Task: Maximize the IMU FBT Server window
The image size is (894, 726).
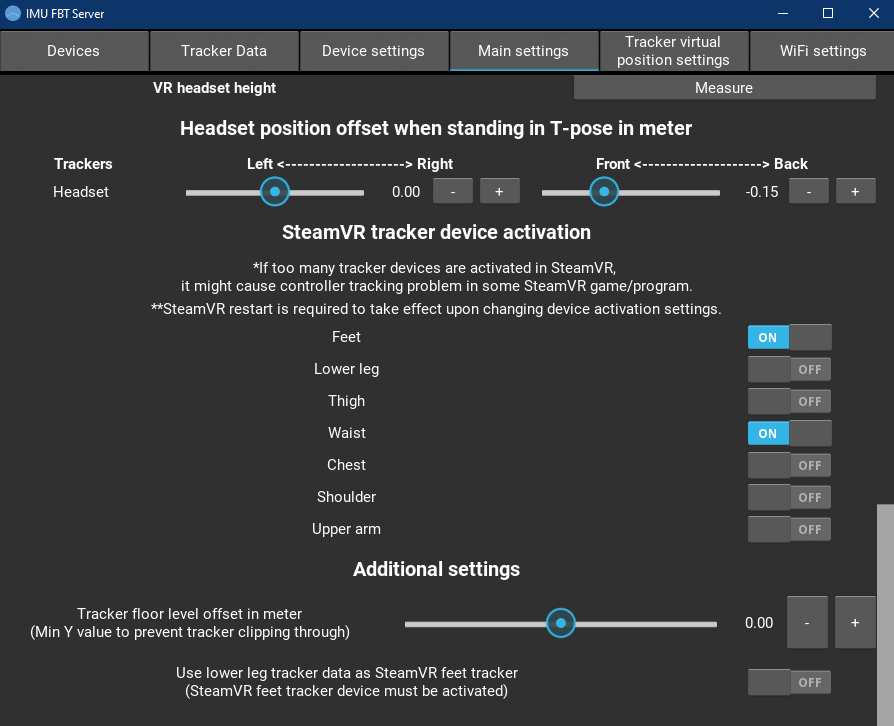Action: [x=828, y=14]
